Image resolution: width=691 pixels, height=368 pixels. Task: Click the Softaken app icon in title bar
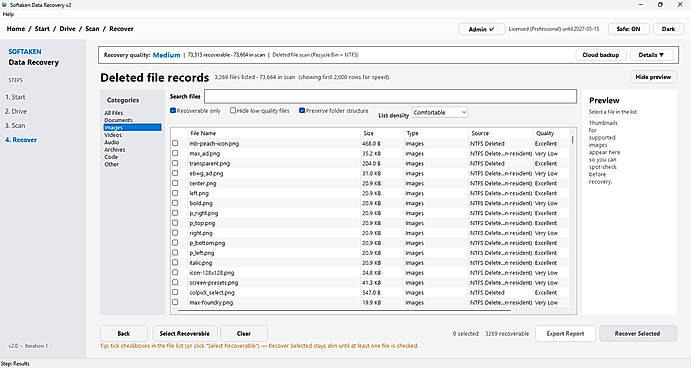[4, 5]
